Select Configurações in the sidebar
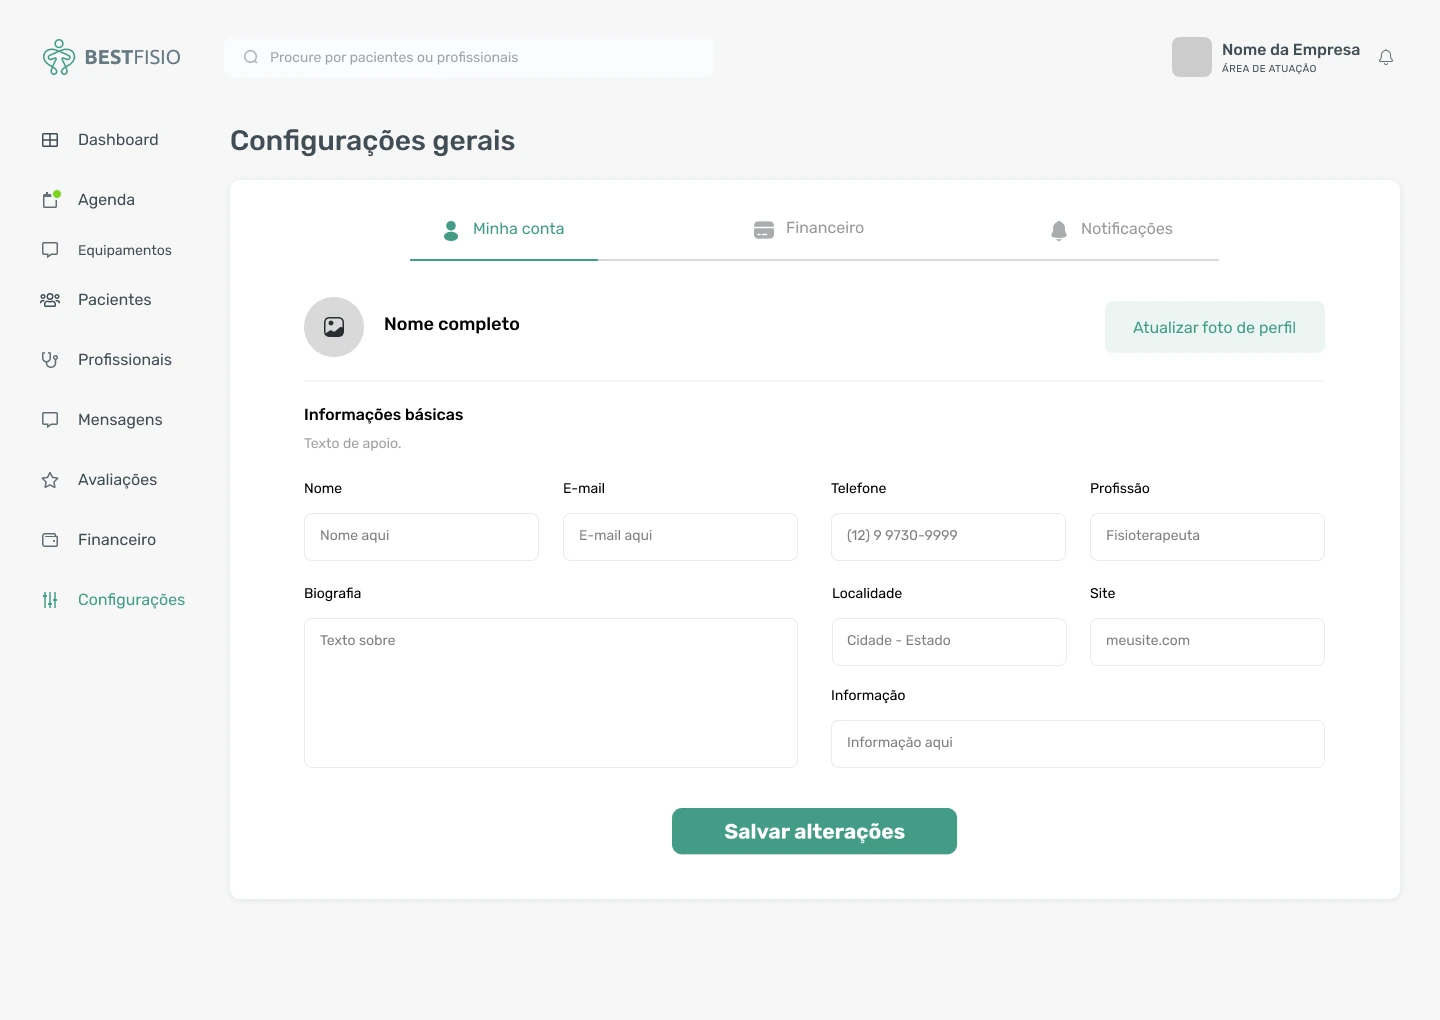This screenshot has height=1020, width=1440. point(131,600)
